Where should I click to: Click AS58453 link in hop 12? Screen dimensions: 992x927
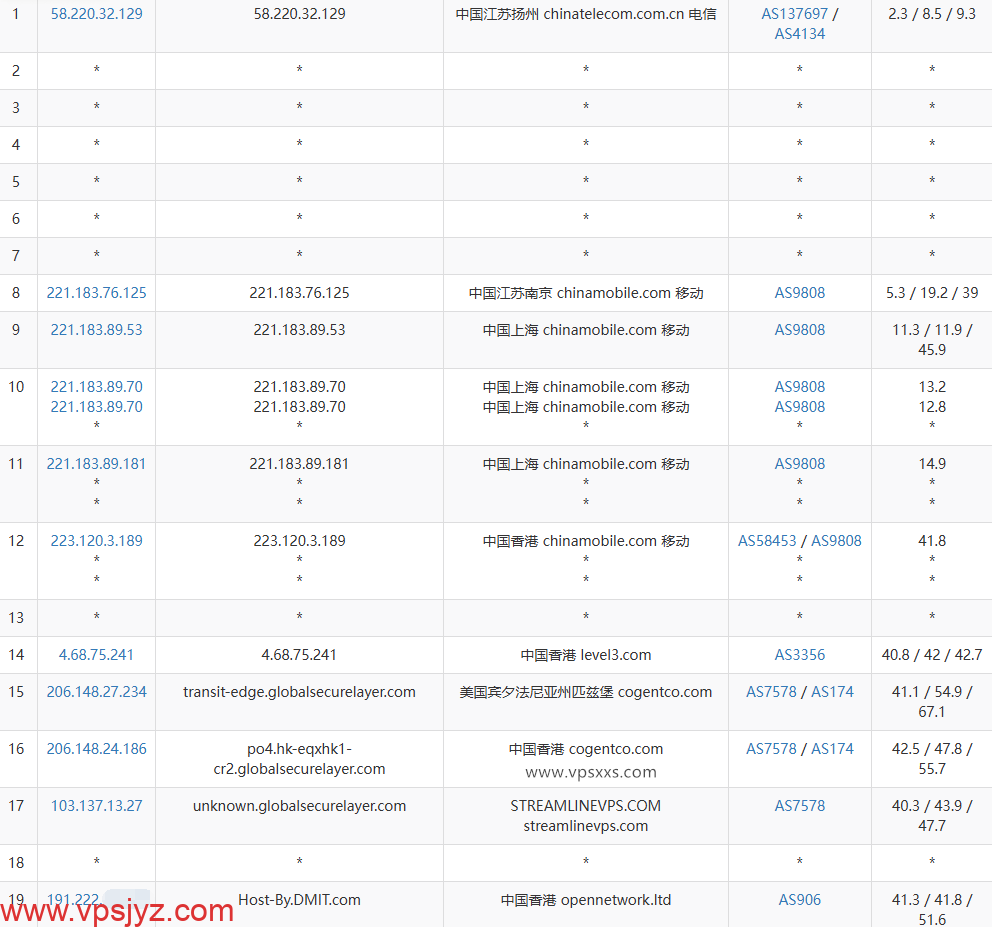point(767,541)
